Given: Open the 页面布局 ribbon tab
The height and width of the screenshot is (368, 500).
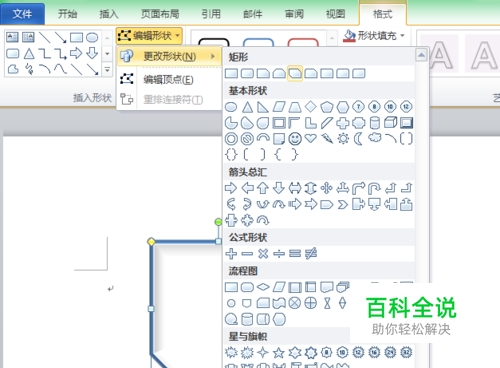Looking at the screenshot, I should click(x=160, y=14).
